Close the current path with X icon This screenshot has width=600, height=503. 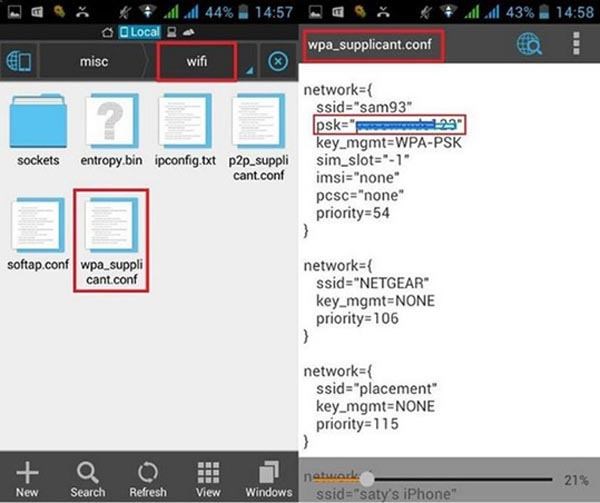pos(278,61)
